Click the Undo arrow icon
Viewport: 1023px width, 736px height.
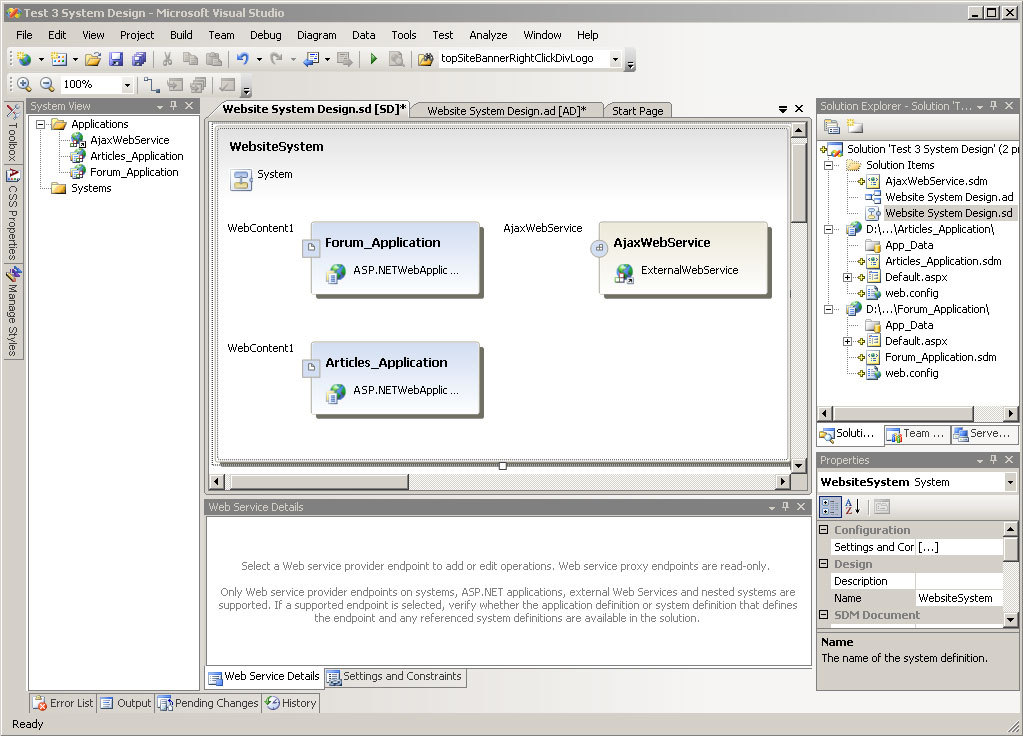click(243, 59)
